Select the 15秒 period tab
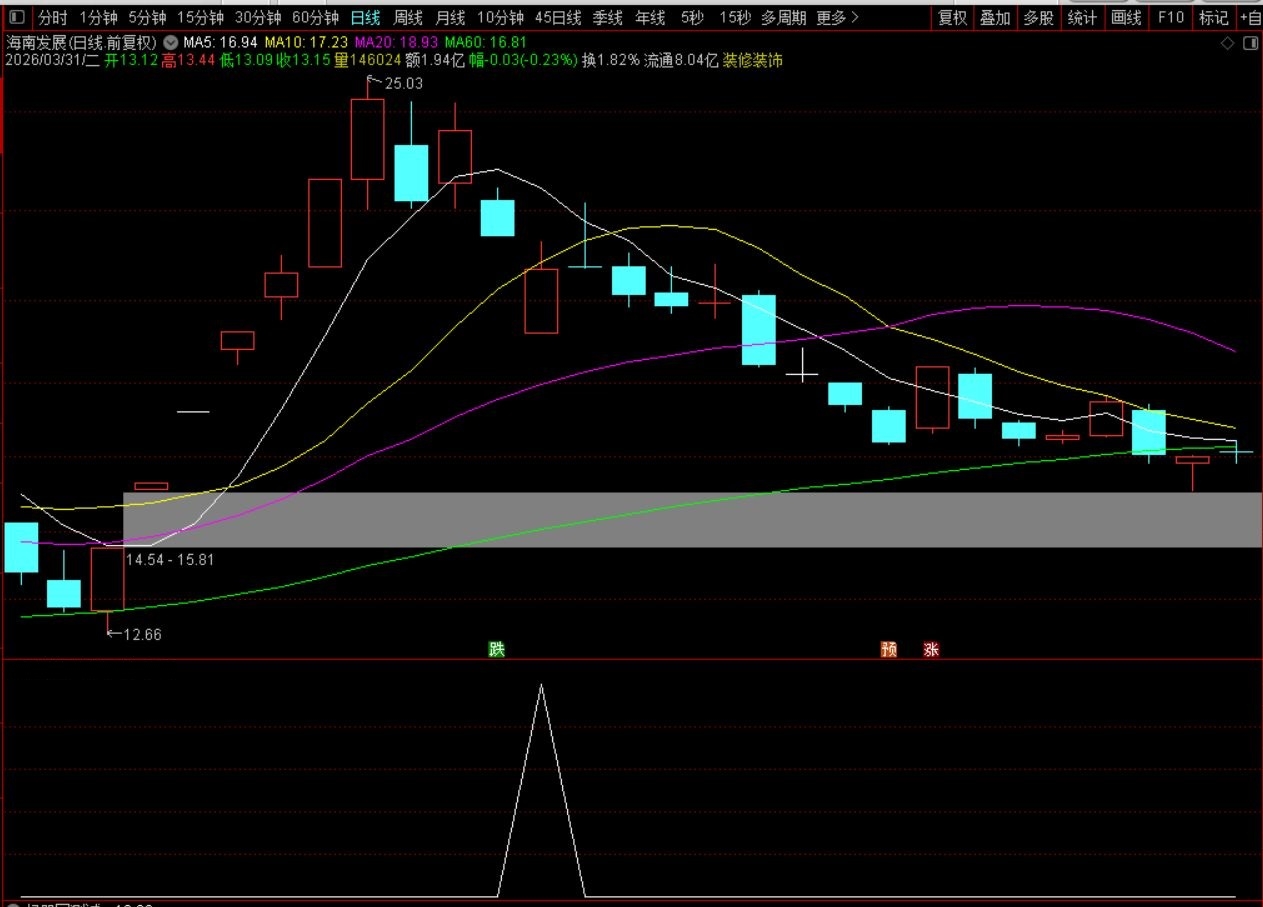The image size is (1263, 907). (x=735, y=17)
